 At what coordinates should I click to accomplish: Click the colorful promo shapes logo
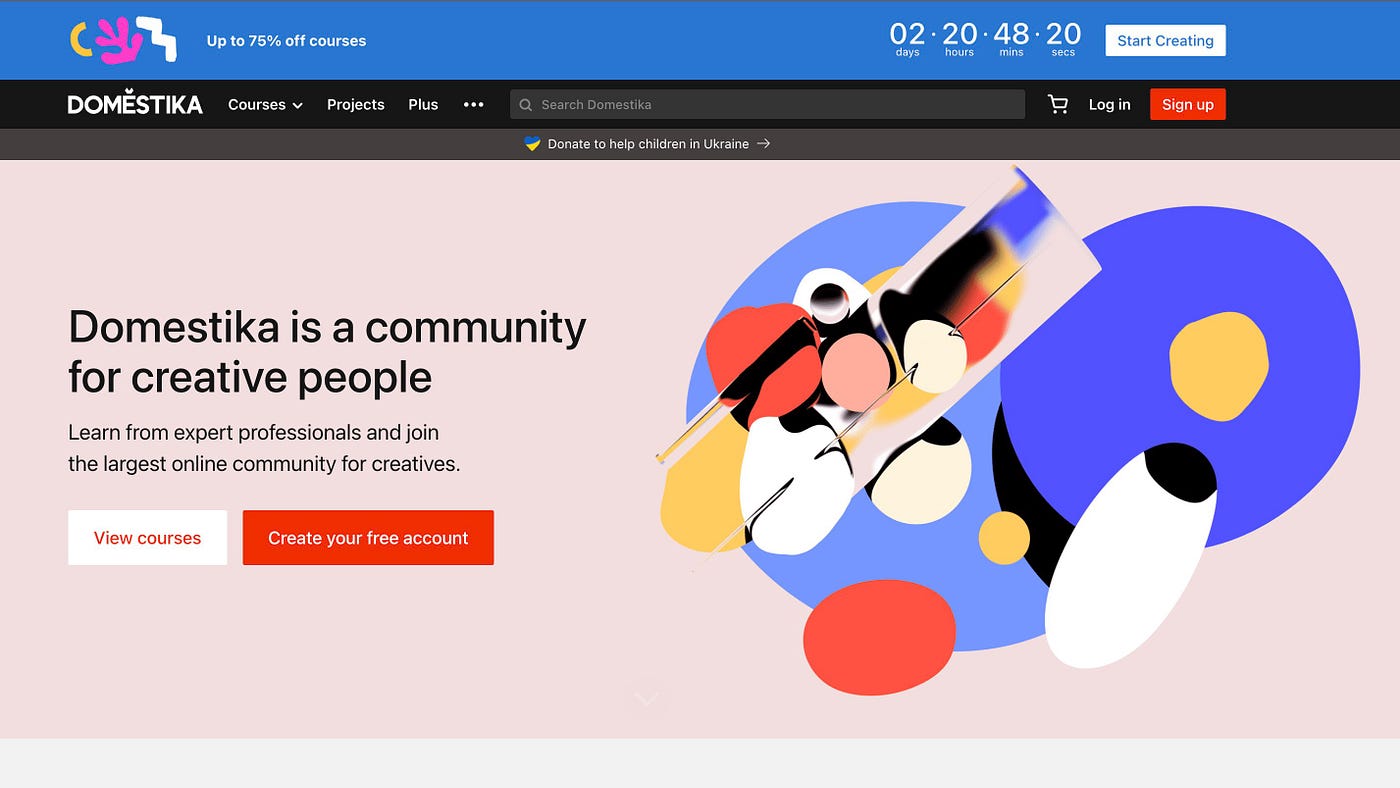click(x=123, y=40)
